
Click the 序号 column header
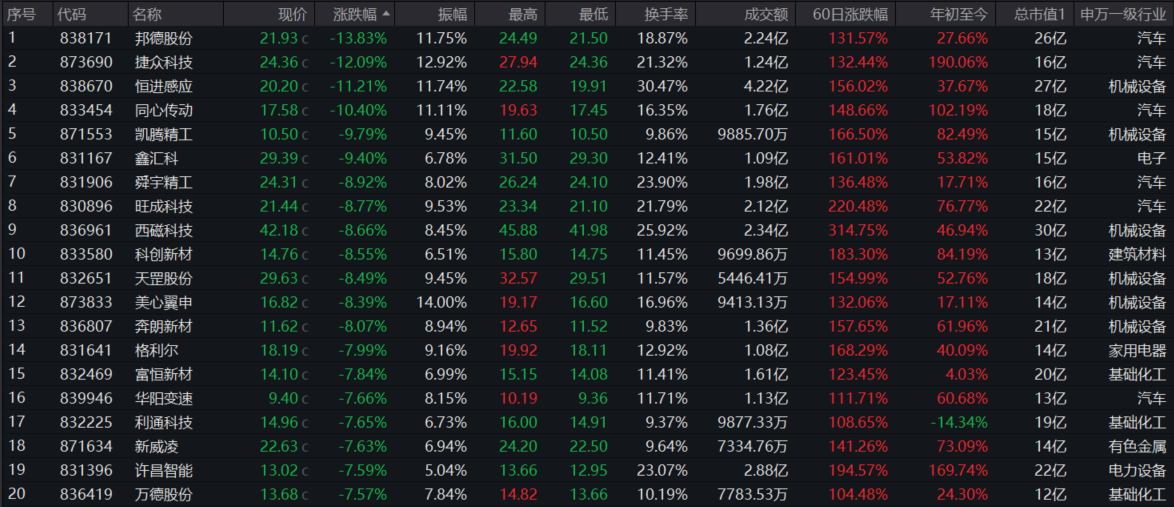[x=22, y=14]
